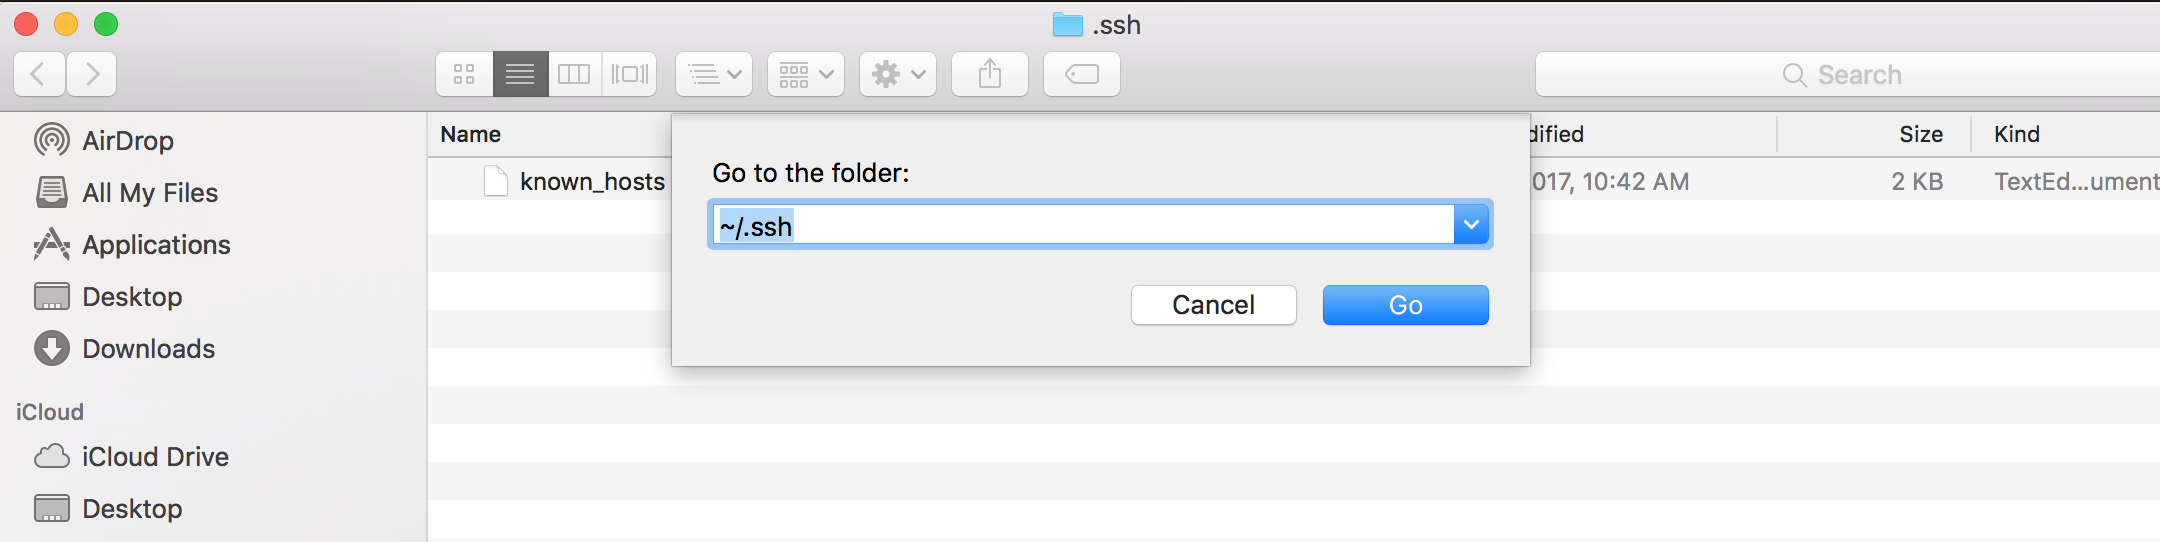Open the Arrange items dropdown
The width and height of the screenshot is (2160, 542).
click(x=714, y=74)
